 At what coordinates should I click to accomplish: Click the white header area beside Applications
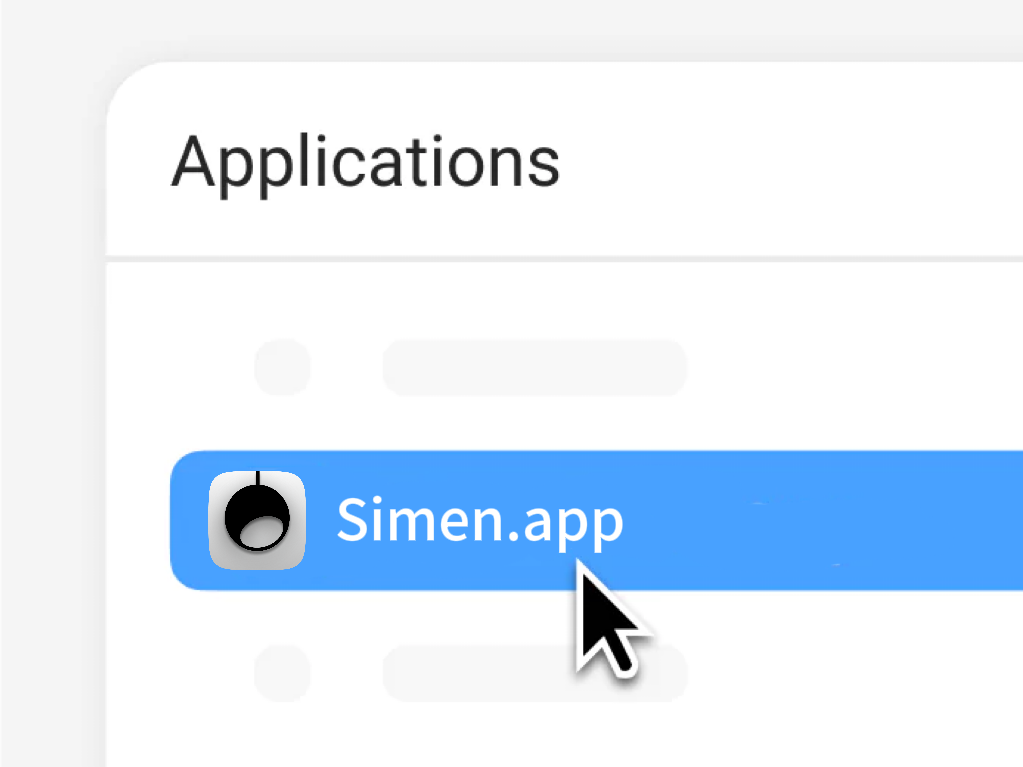[x=789, y=160]
